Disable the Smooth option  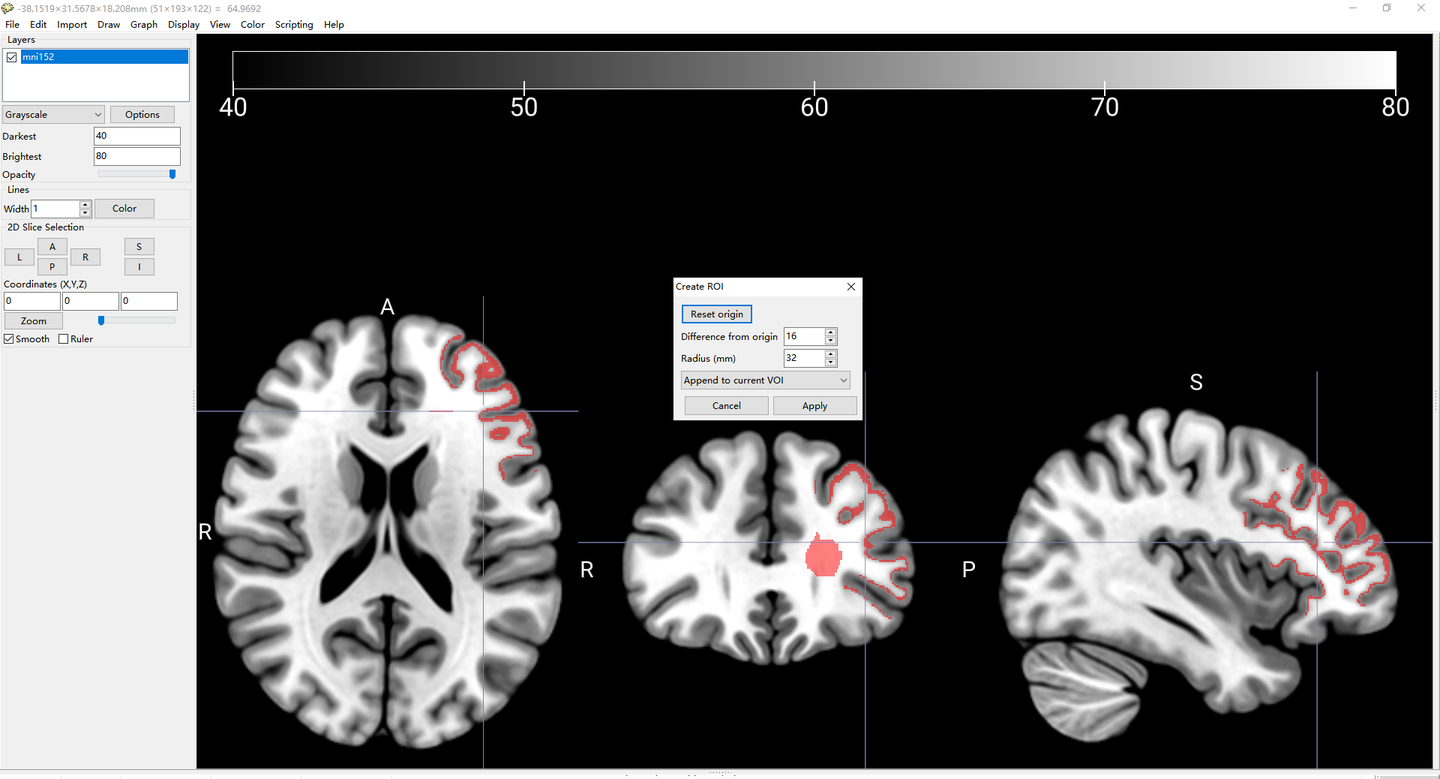(8, 339)
